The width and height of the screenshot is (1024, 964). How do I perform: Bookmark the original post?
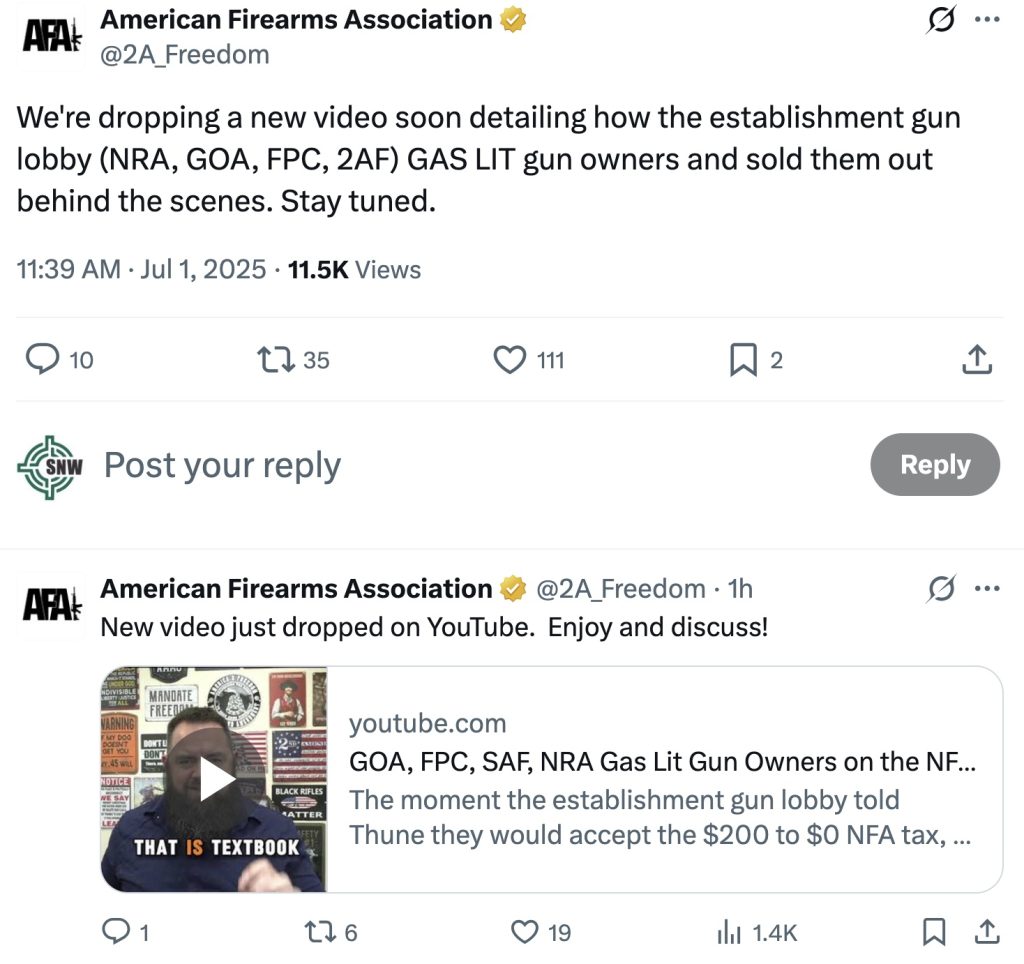tap(743, 358)
